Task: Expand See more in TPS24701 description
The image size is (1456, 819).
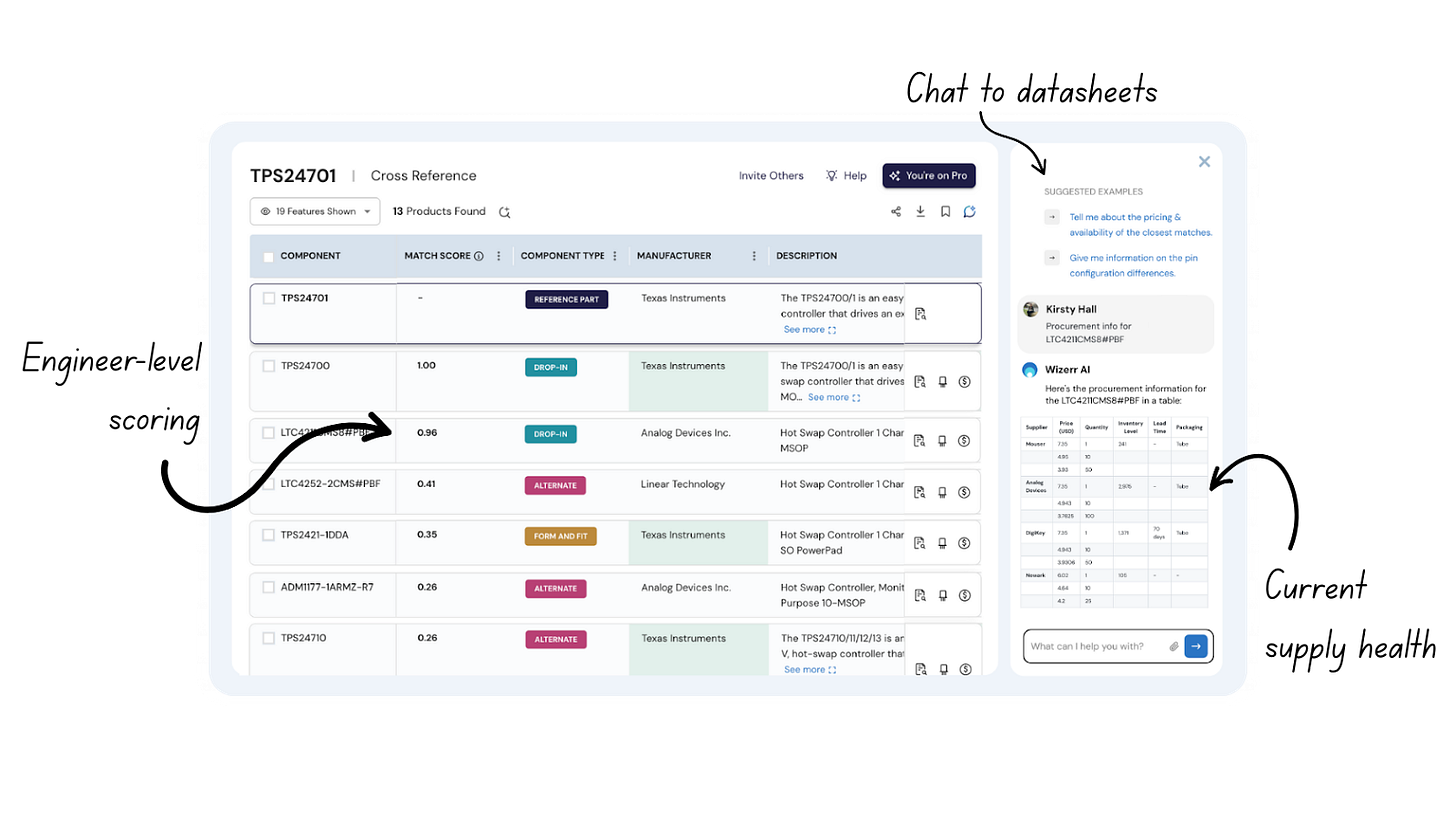Action: coord(810,329)
